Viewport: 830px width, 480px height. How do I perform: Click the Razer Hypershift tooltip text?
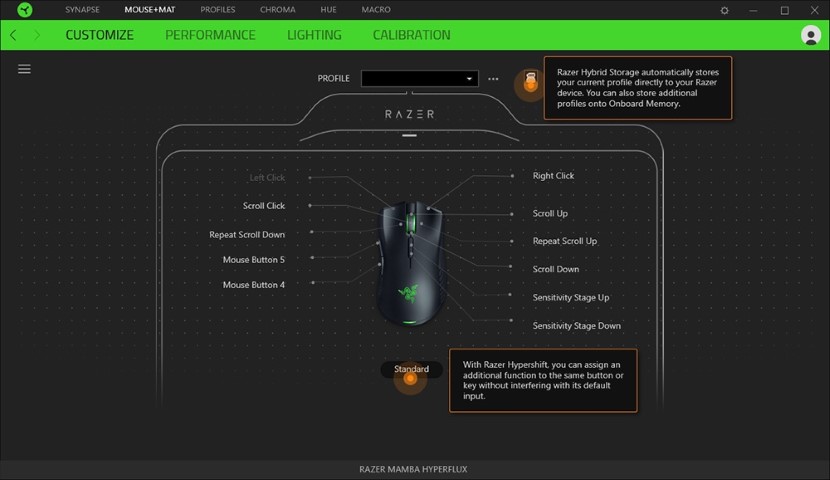point(543,381)
